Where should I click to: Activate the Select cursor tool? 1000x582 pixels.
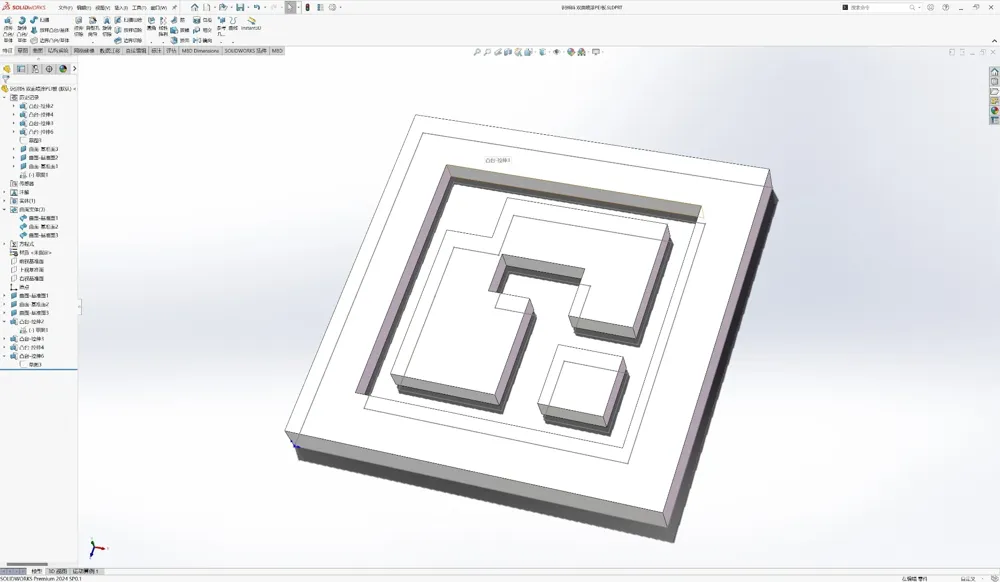[x=290, y=7]
